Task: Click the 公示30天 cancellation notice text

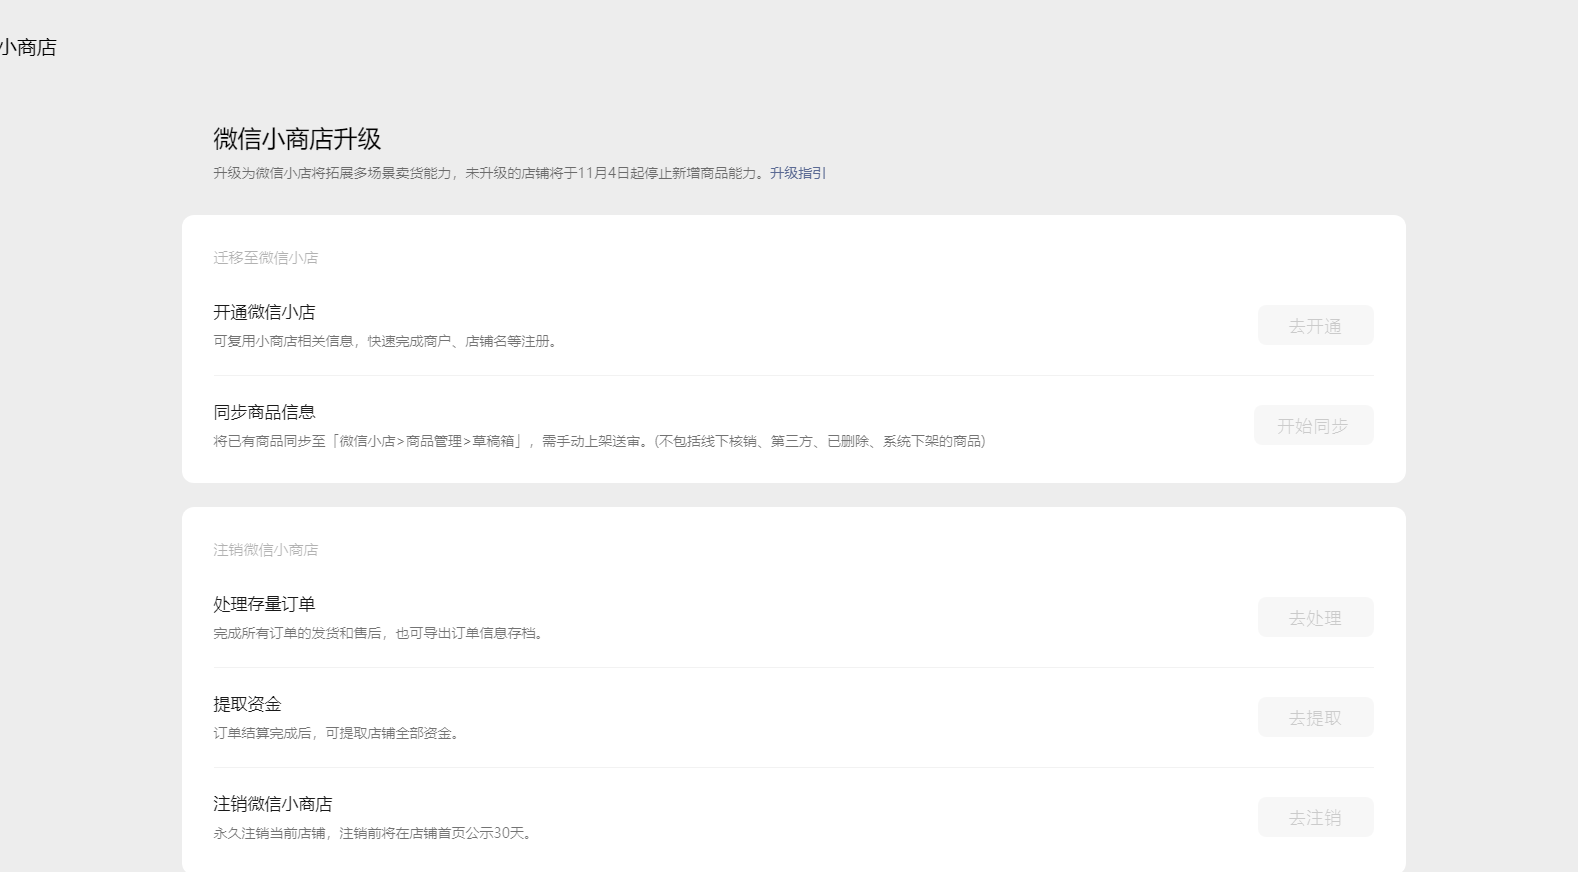Action: [372, 833]
